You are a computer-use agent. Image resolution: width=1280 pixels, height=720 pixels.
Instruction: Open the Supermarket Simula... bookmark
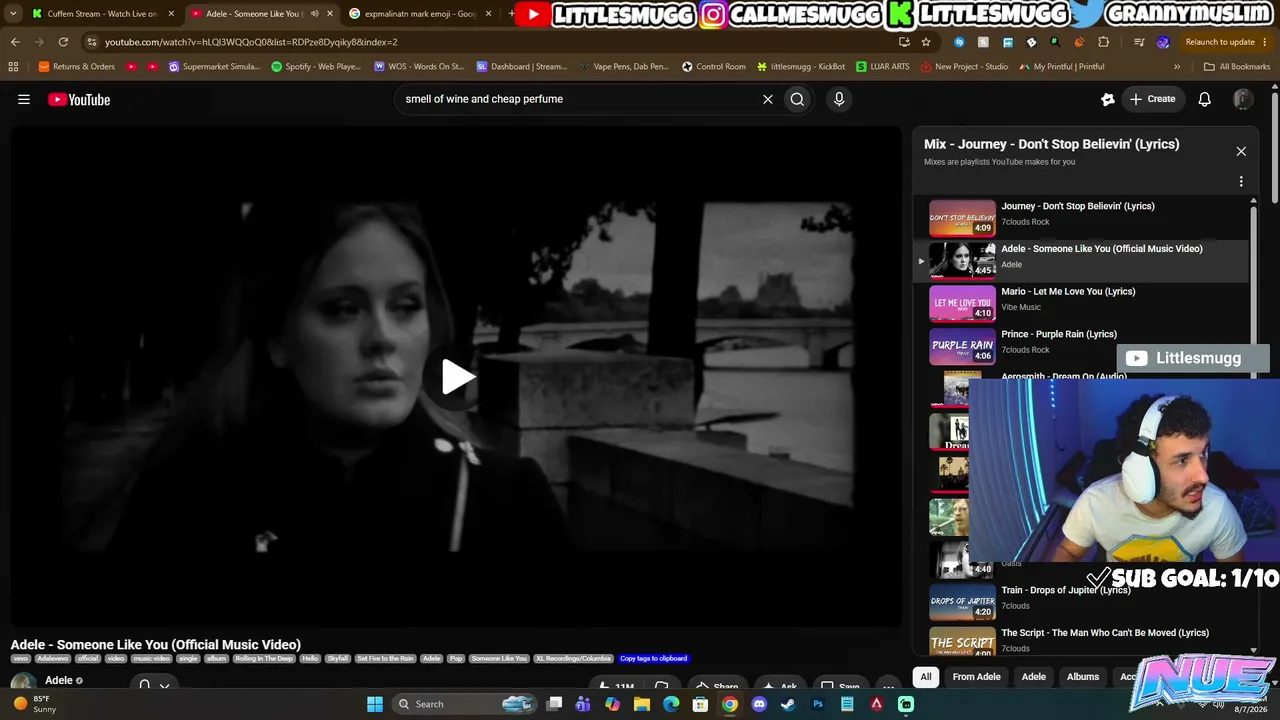pyautogui.click(x=214, y=67)
